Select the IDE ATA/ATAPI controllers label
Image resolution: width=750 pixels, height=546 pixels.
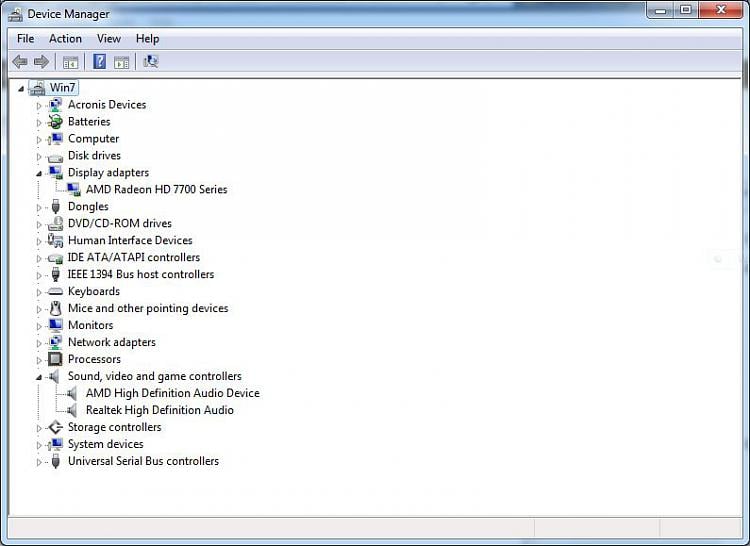click(133, 257)
